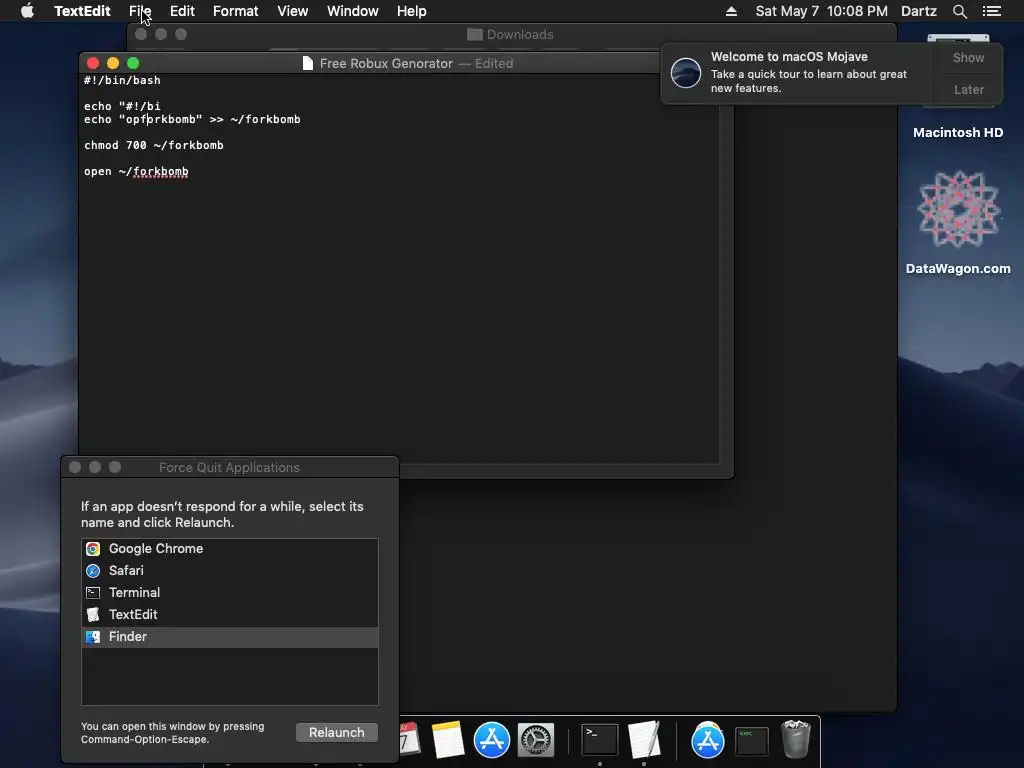Viewport: 1024px width, 768px height.
Task: Click the Terminal icon in Force Quit list
Action: [x=93, y=593]
